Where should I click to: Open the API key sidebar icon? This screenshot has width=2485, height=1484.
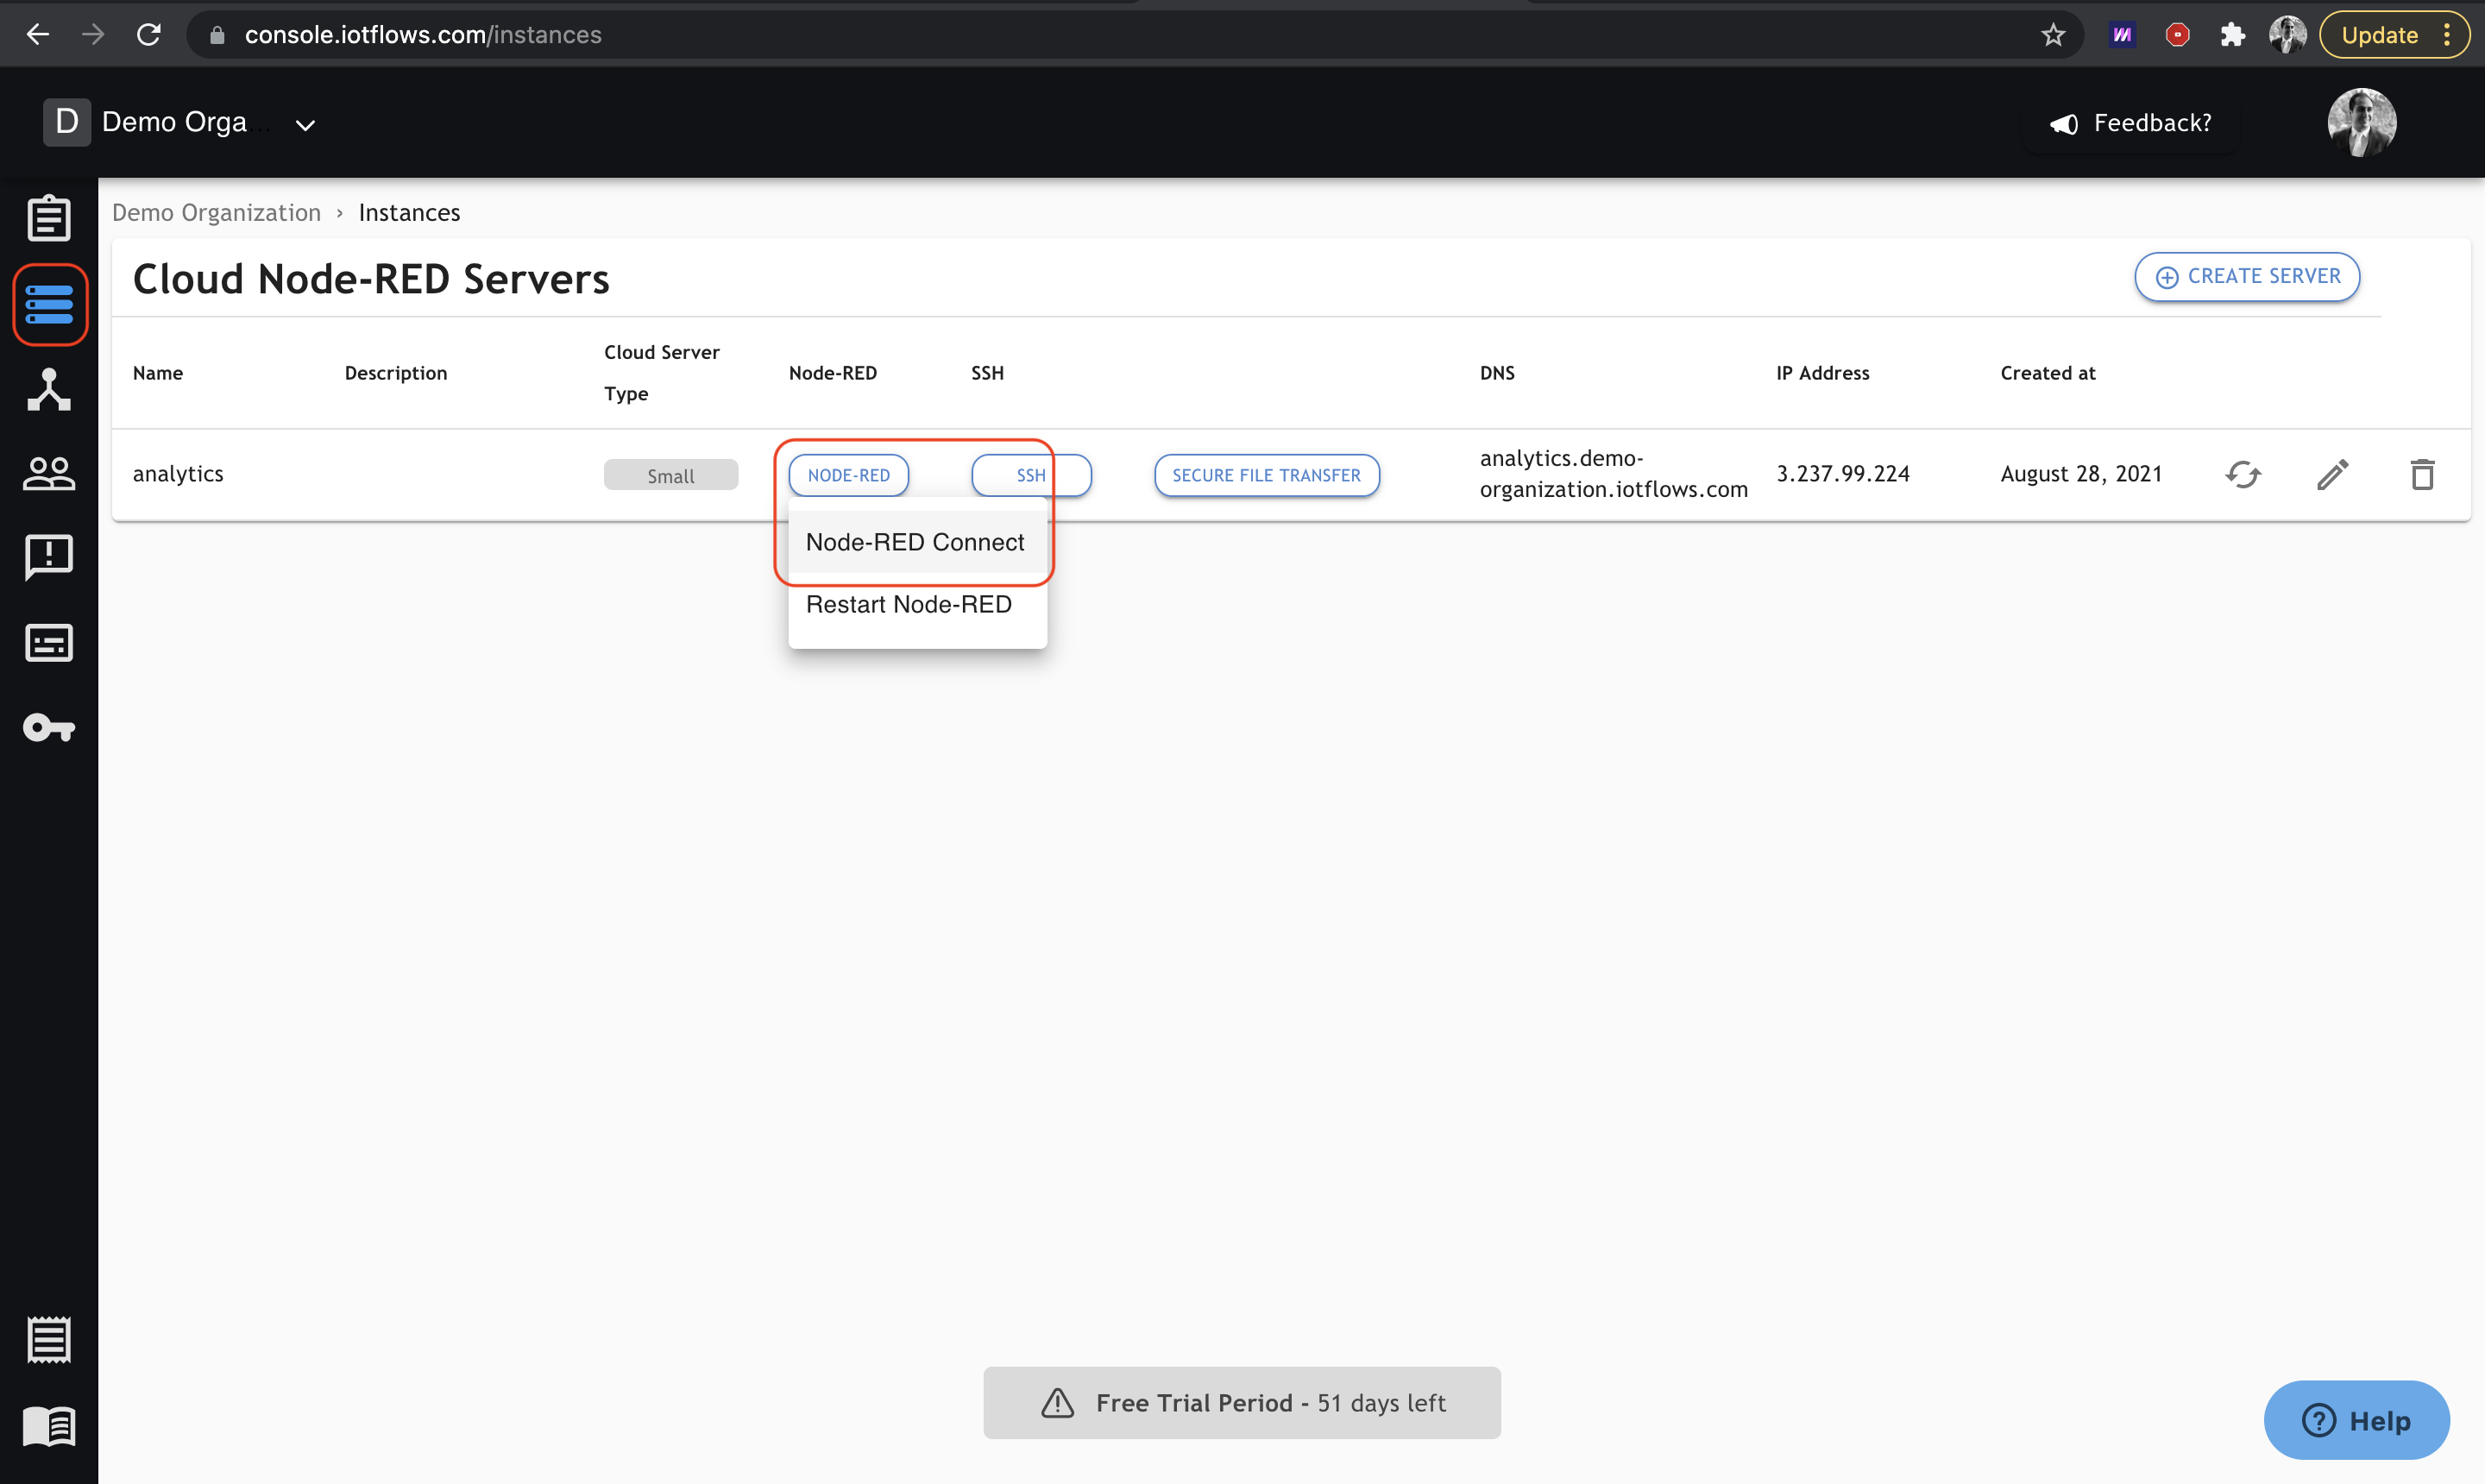48,727
